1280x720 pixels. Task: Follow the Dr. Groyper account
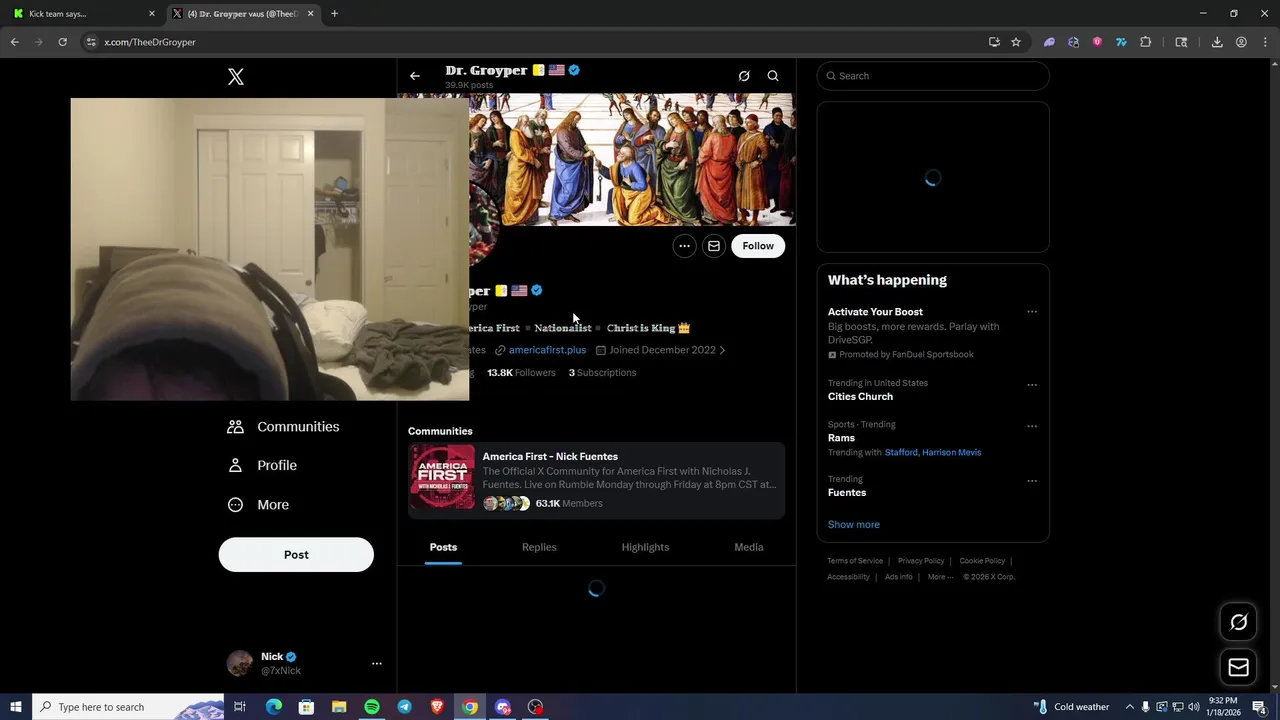[758, 246]
